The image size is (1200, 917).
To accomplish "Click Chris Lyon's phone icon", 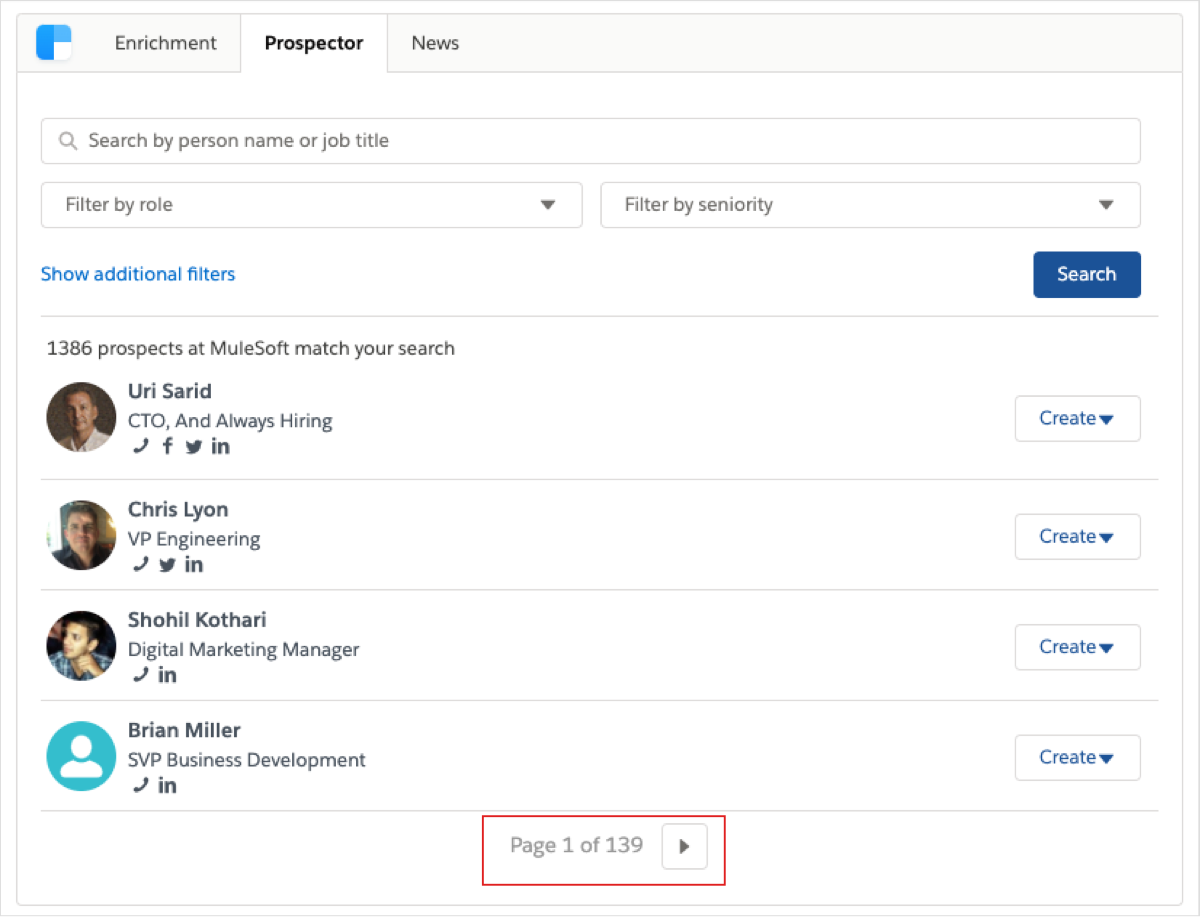I will click(141, 565).
